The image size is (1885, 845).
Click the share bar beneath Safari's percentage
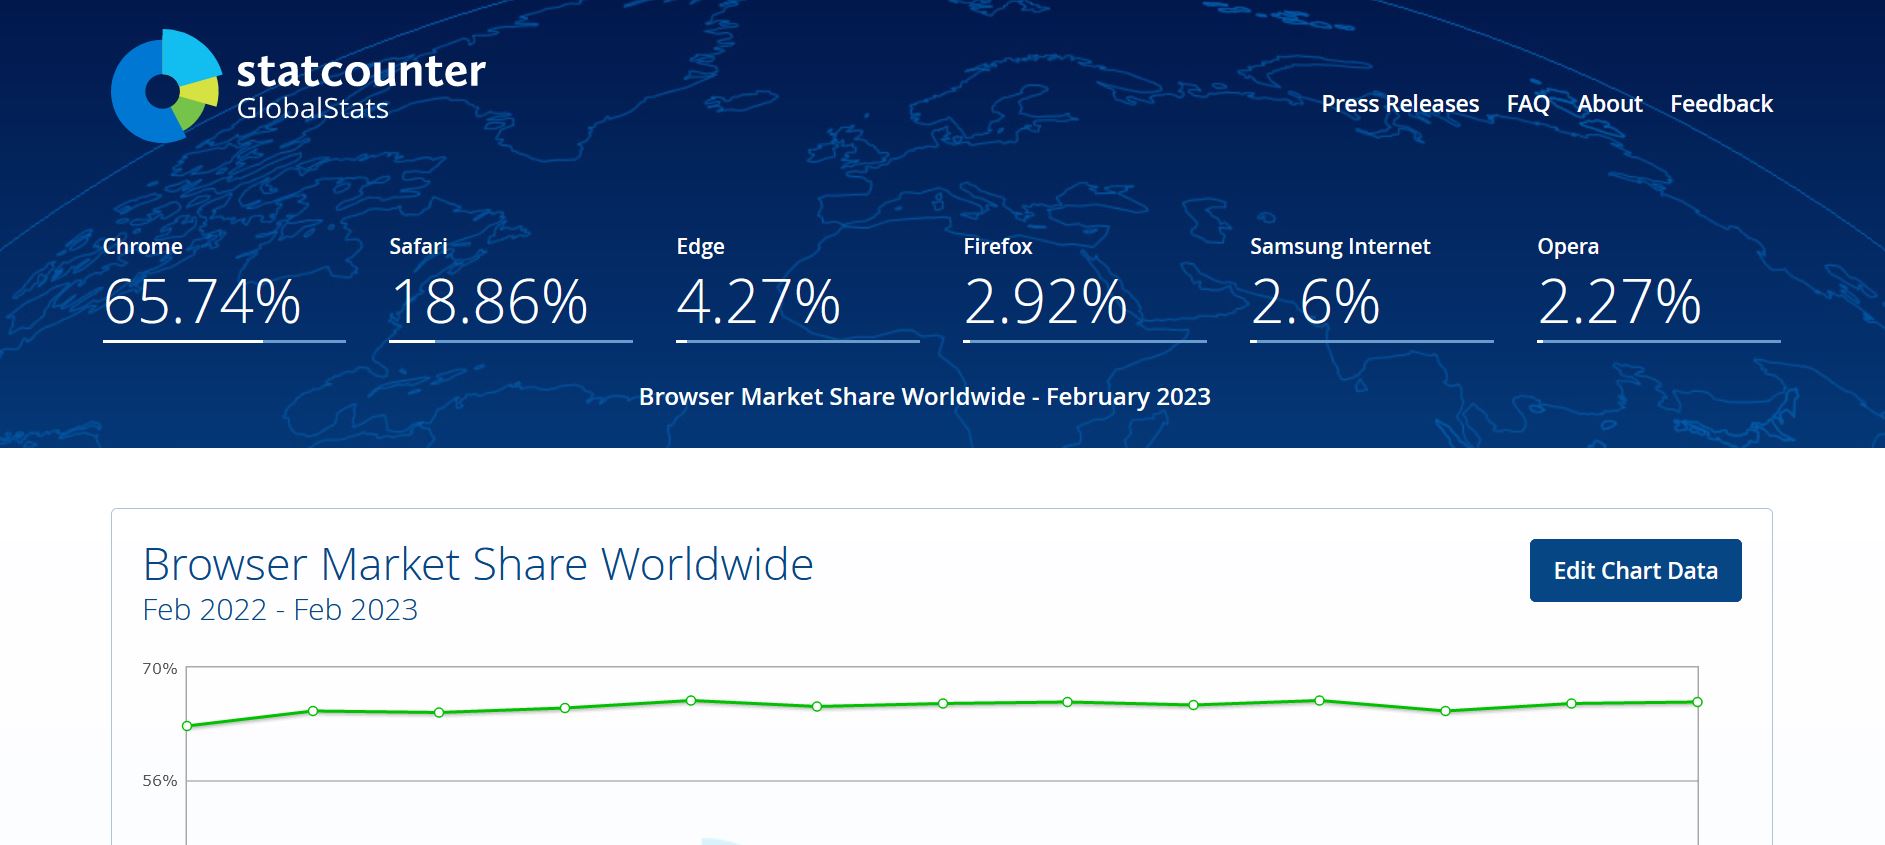coord(510,341)
